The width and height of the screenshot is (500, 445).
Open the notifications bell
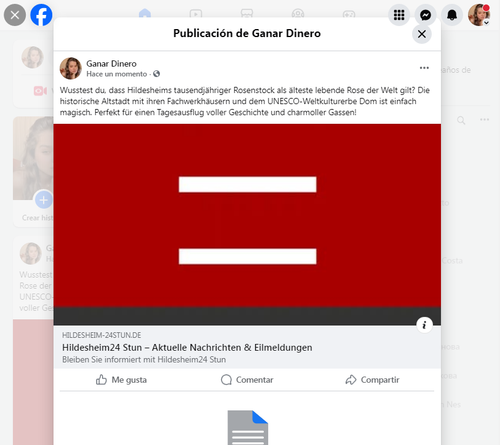click(x=452, y=15)
